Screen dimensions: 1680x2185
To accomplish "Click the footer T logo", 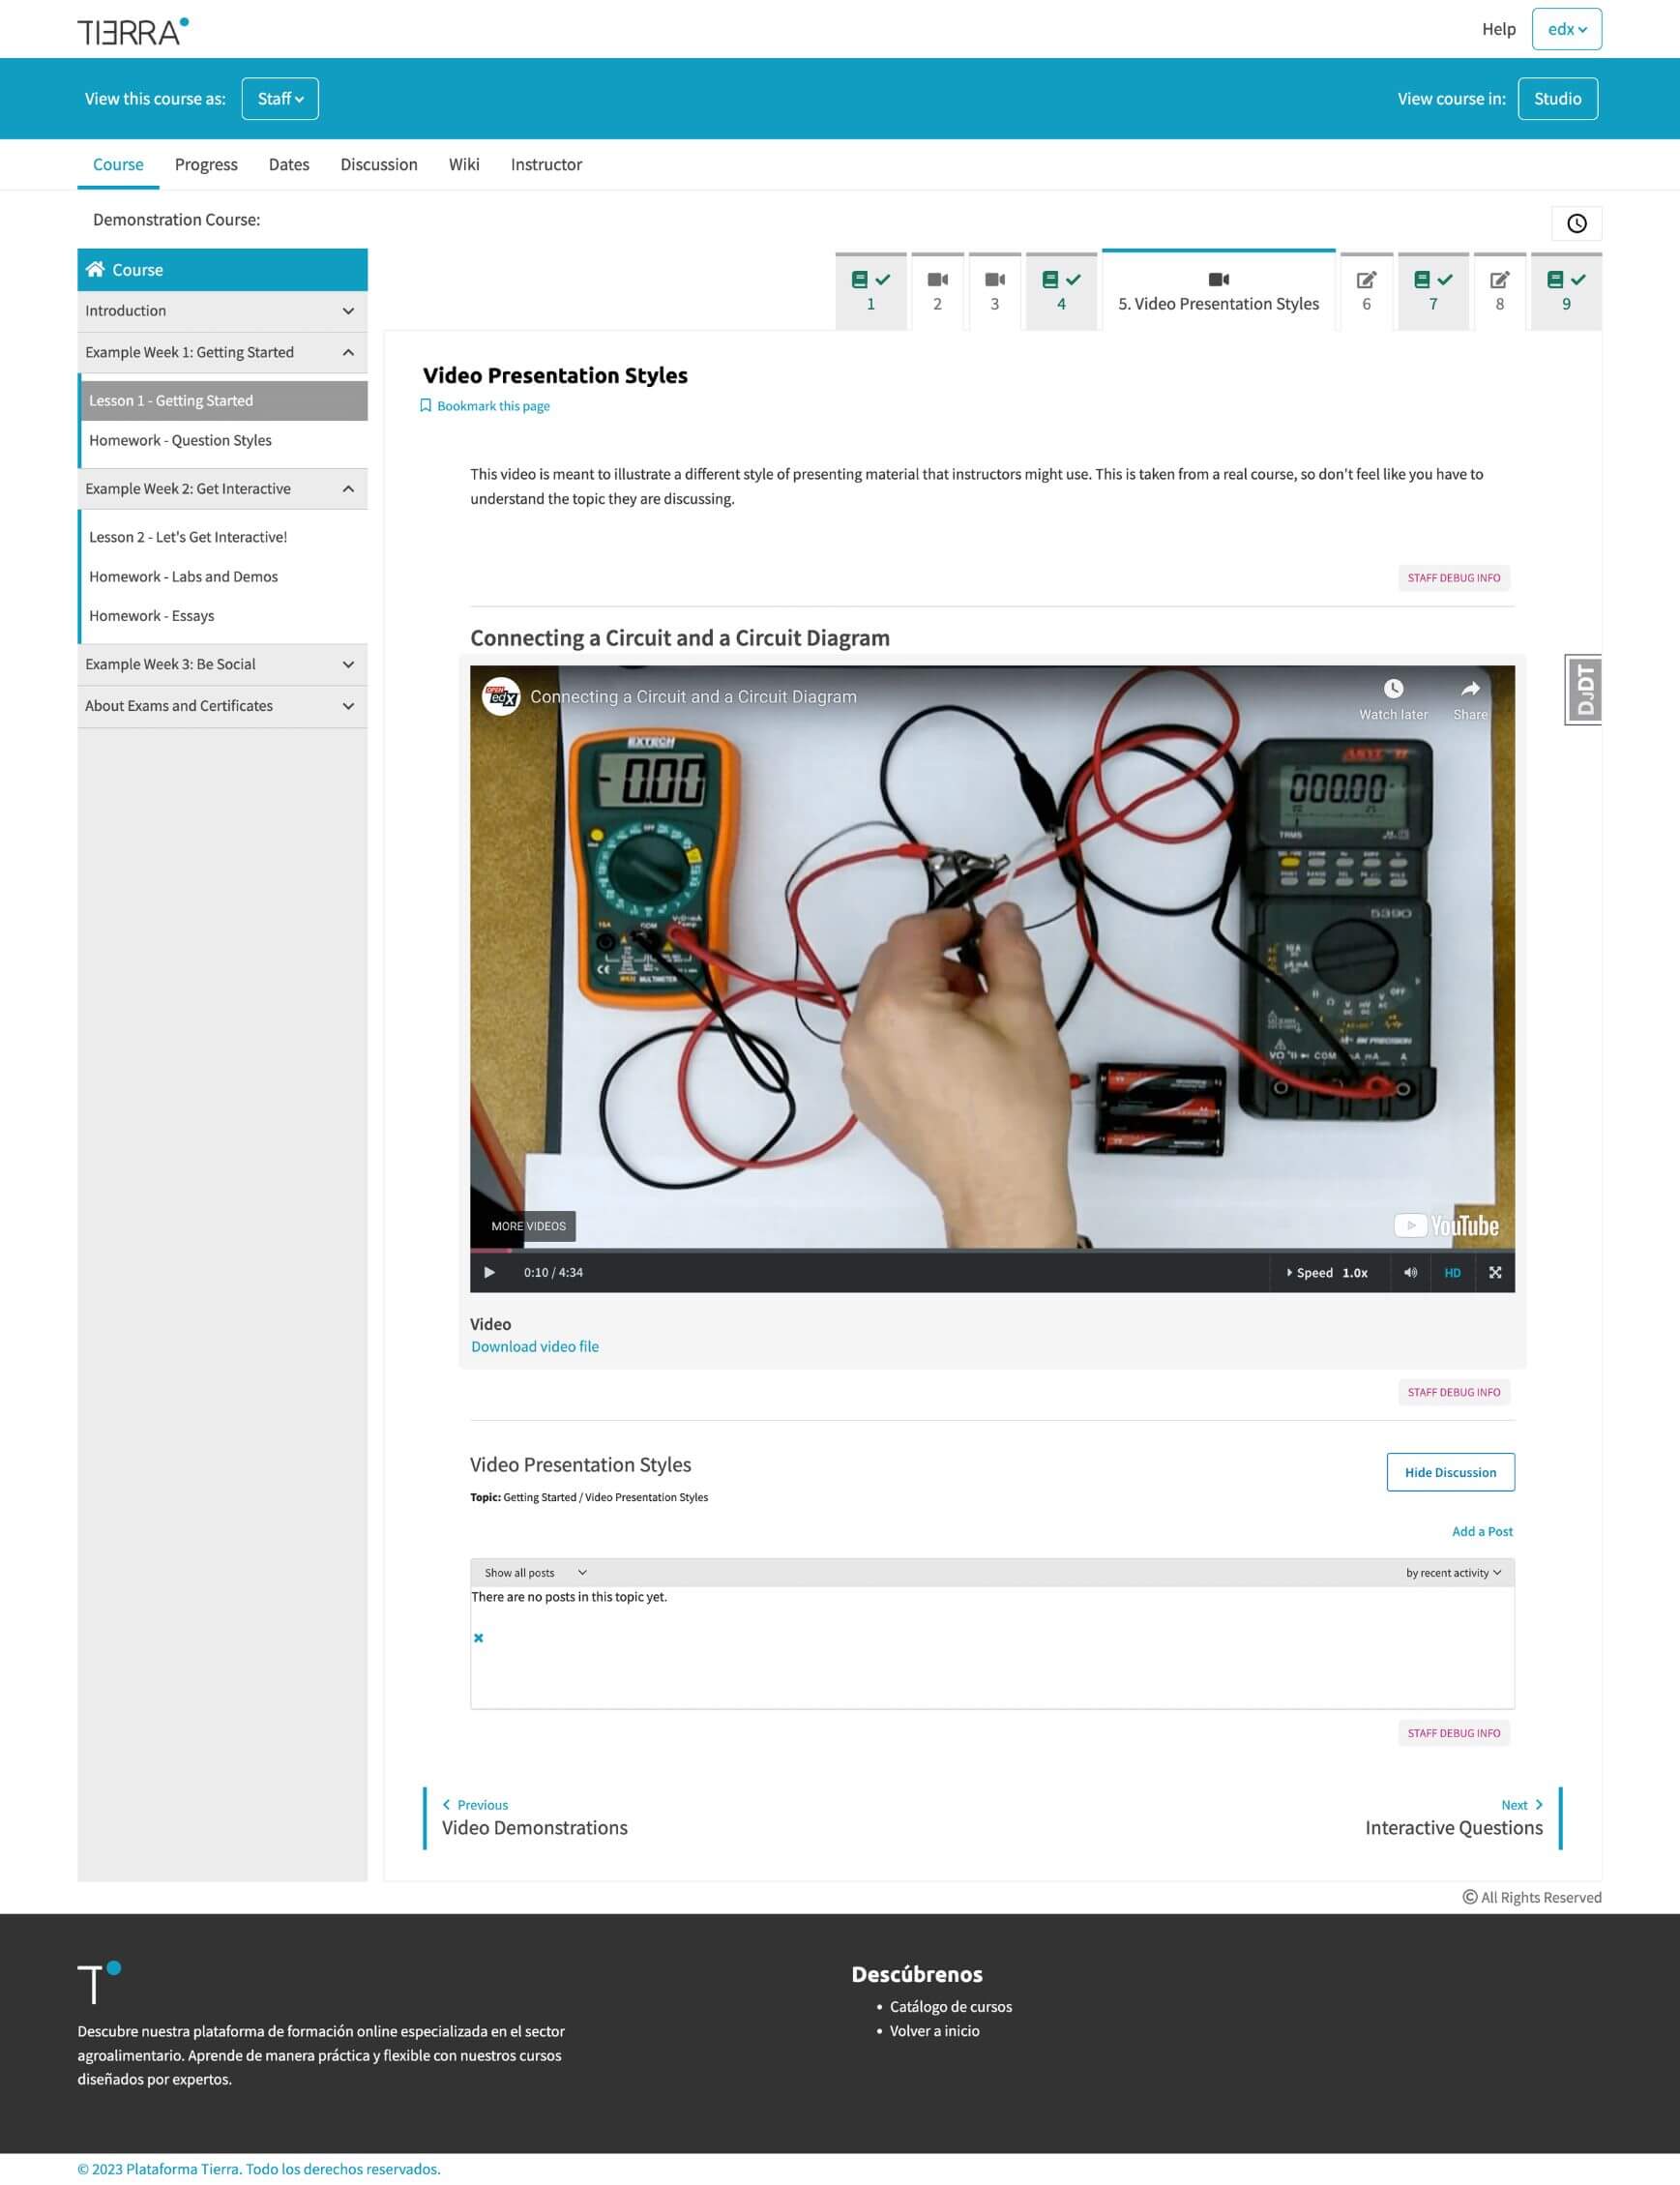I will [x=99, y=1982].
